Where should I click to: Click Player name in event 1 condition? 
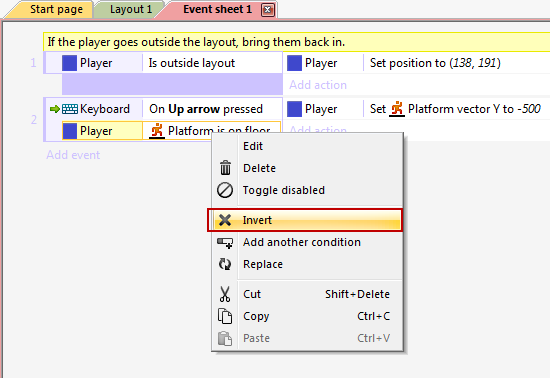tap(96, 63)
